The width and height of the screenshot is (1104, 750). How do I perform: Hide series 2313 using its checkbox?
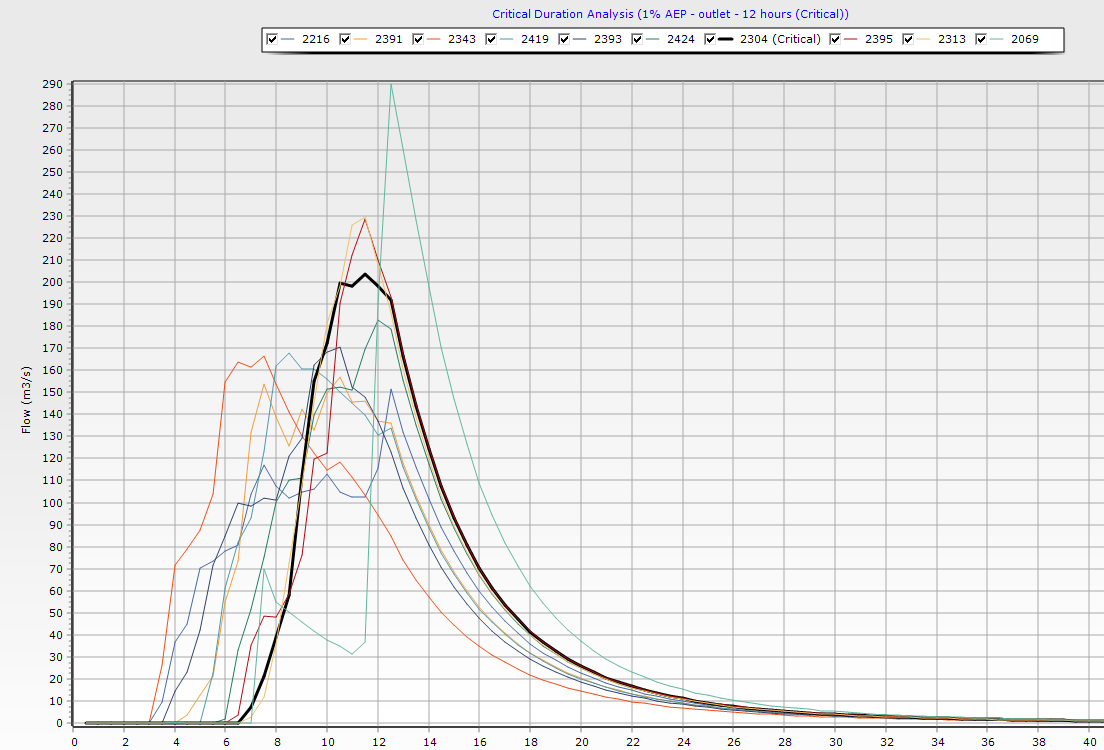[908, 40]
